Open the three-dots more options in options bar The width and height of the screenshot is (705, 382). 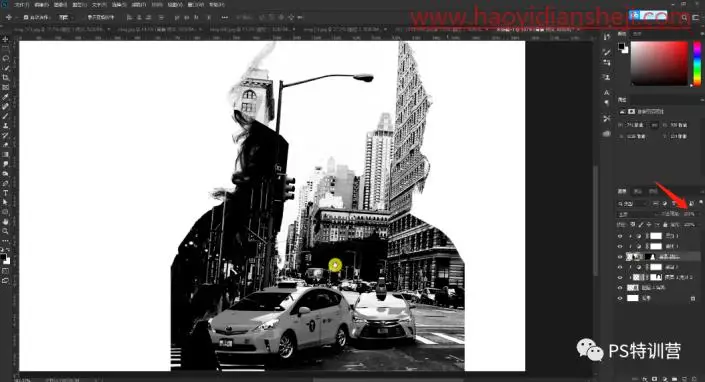pos(225,18)
